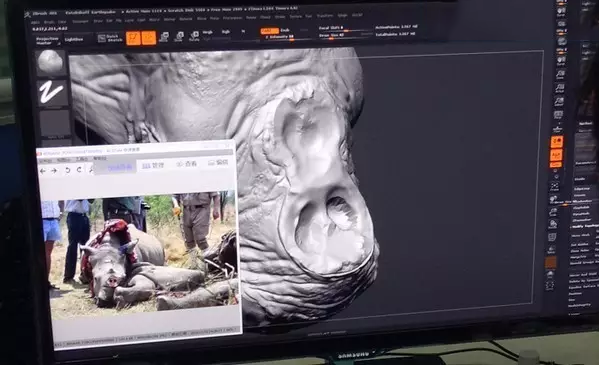Viewport: 599px width, 365px height.
Task: Open the current brush thumbnail picker
Action: 51,63
